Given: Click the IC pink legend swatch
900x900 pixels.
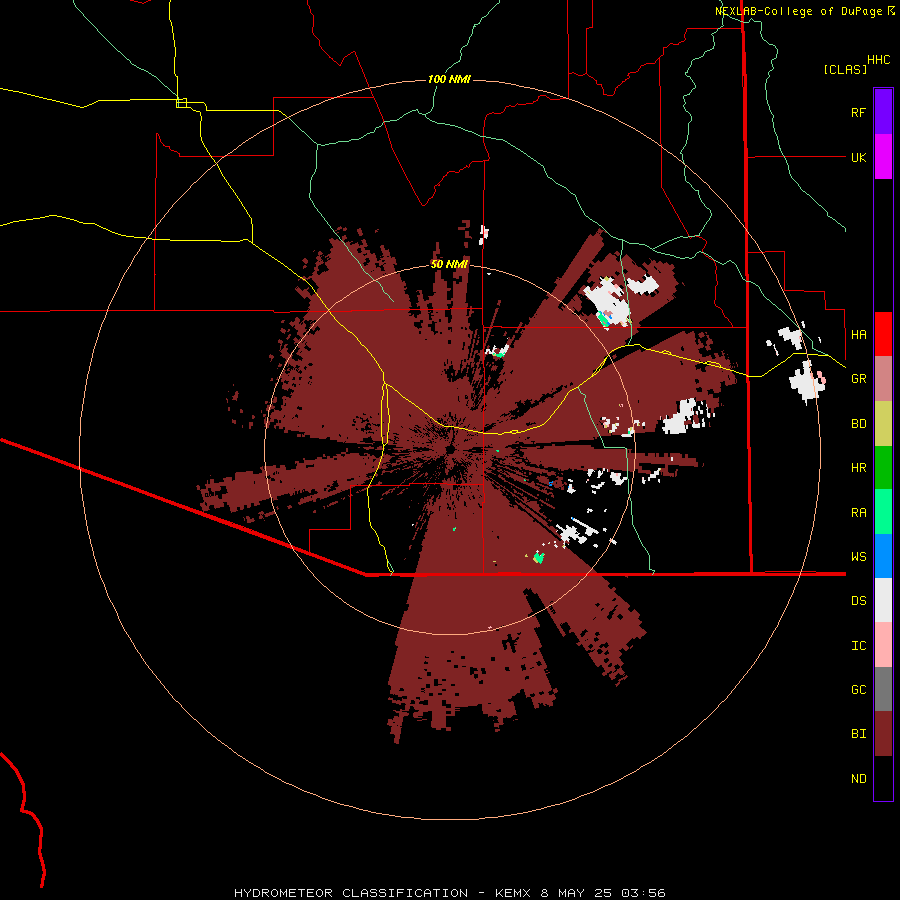Looking at the screenshot, I should point(883,645).
